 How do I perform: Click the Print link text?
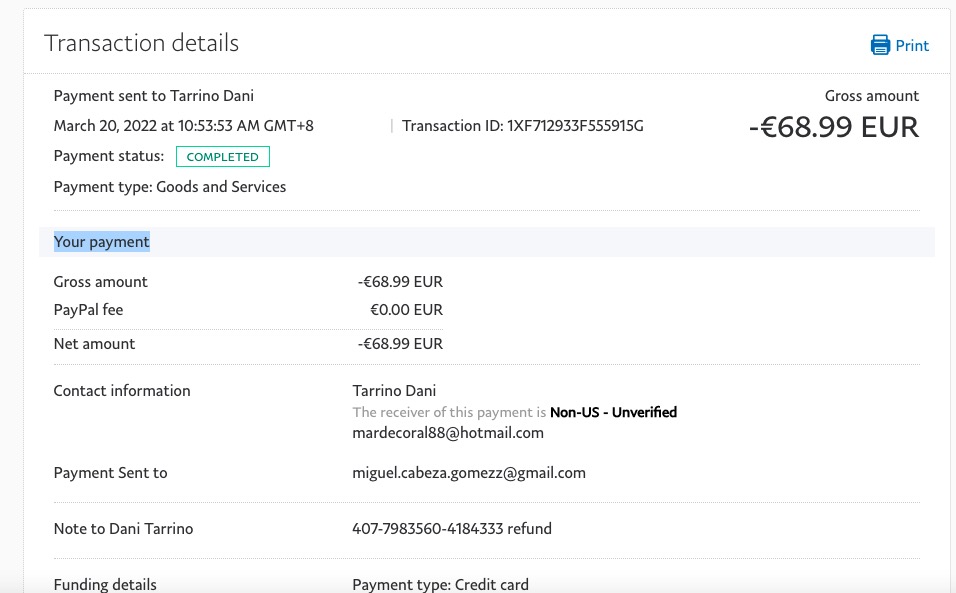pyautogui.click(x=912, y=46)
